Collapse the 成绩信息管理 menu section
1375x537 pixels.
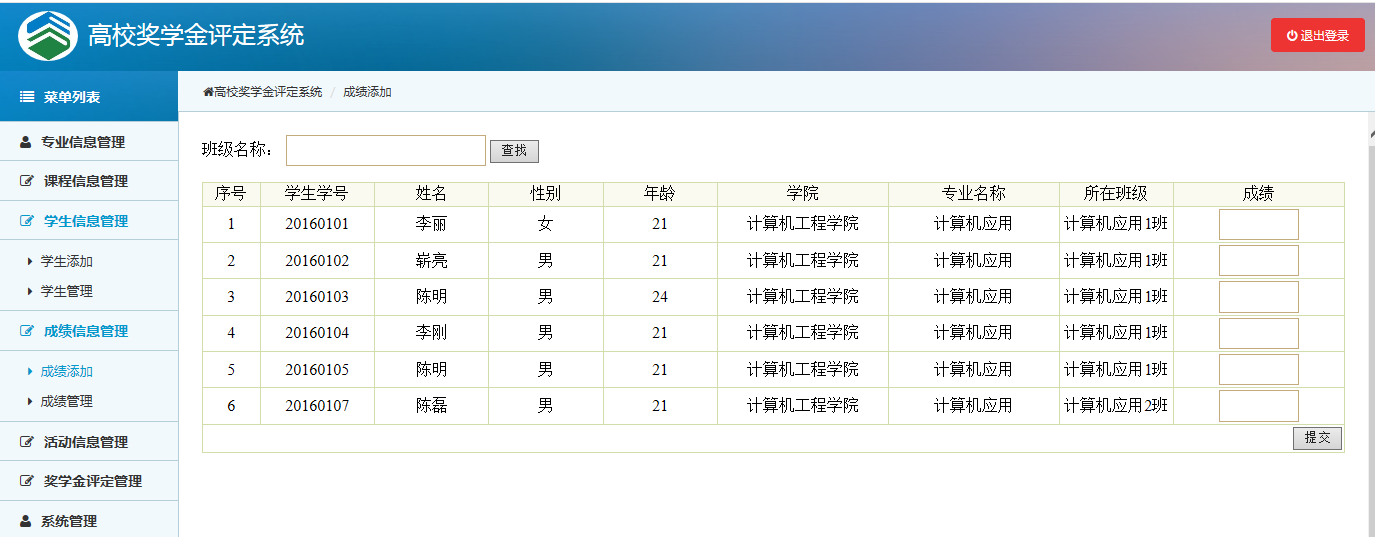89,331
